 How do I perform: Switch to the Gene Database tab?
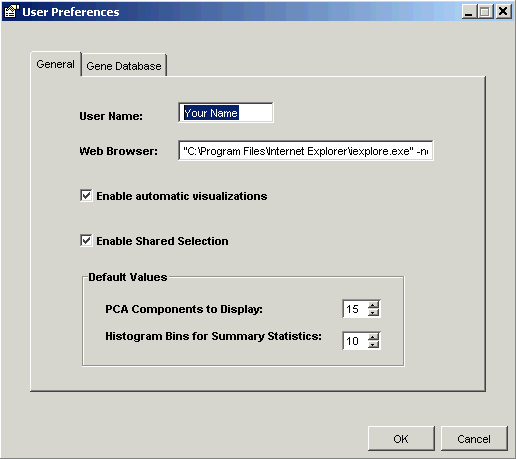124,66
